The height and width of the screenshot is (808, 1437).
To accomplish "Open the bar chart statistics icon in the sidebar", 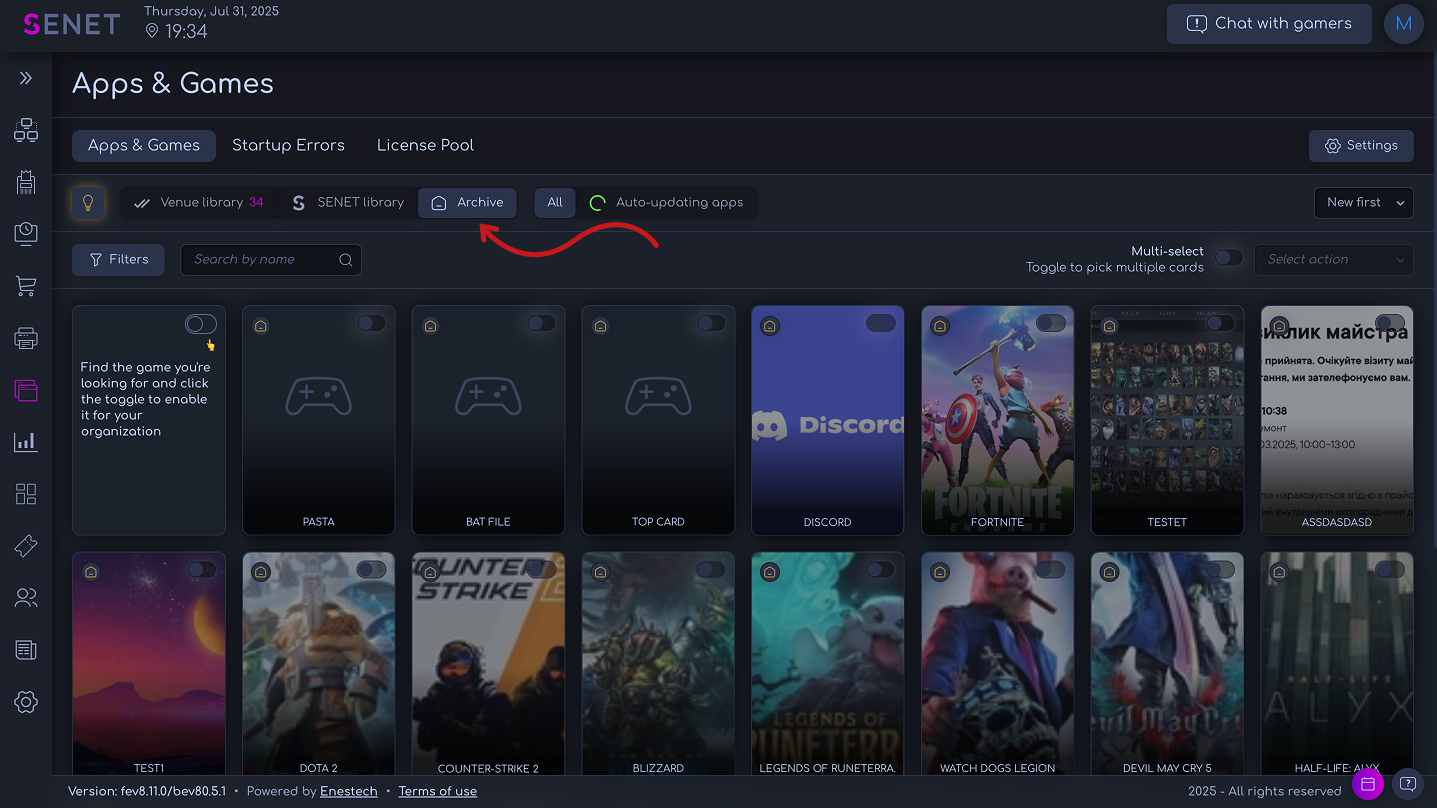I will 26,442.
